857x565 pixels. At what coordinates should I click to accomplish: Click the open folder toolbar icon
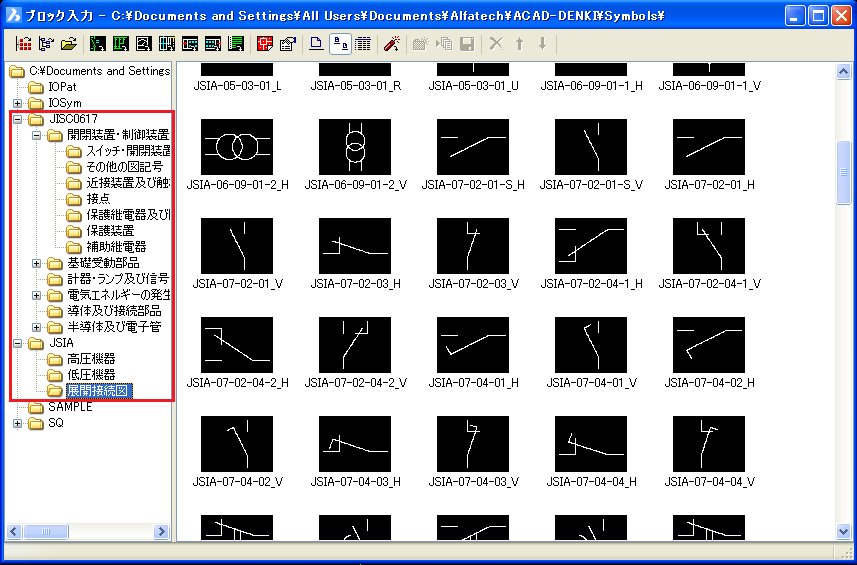69,44
